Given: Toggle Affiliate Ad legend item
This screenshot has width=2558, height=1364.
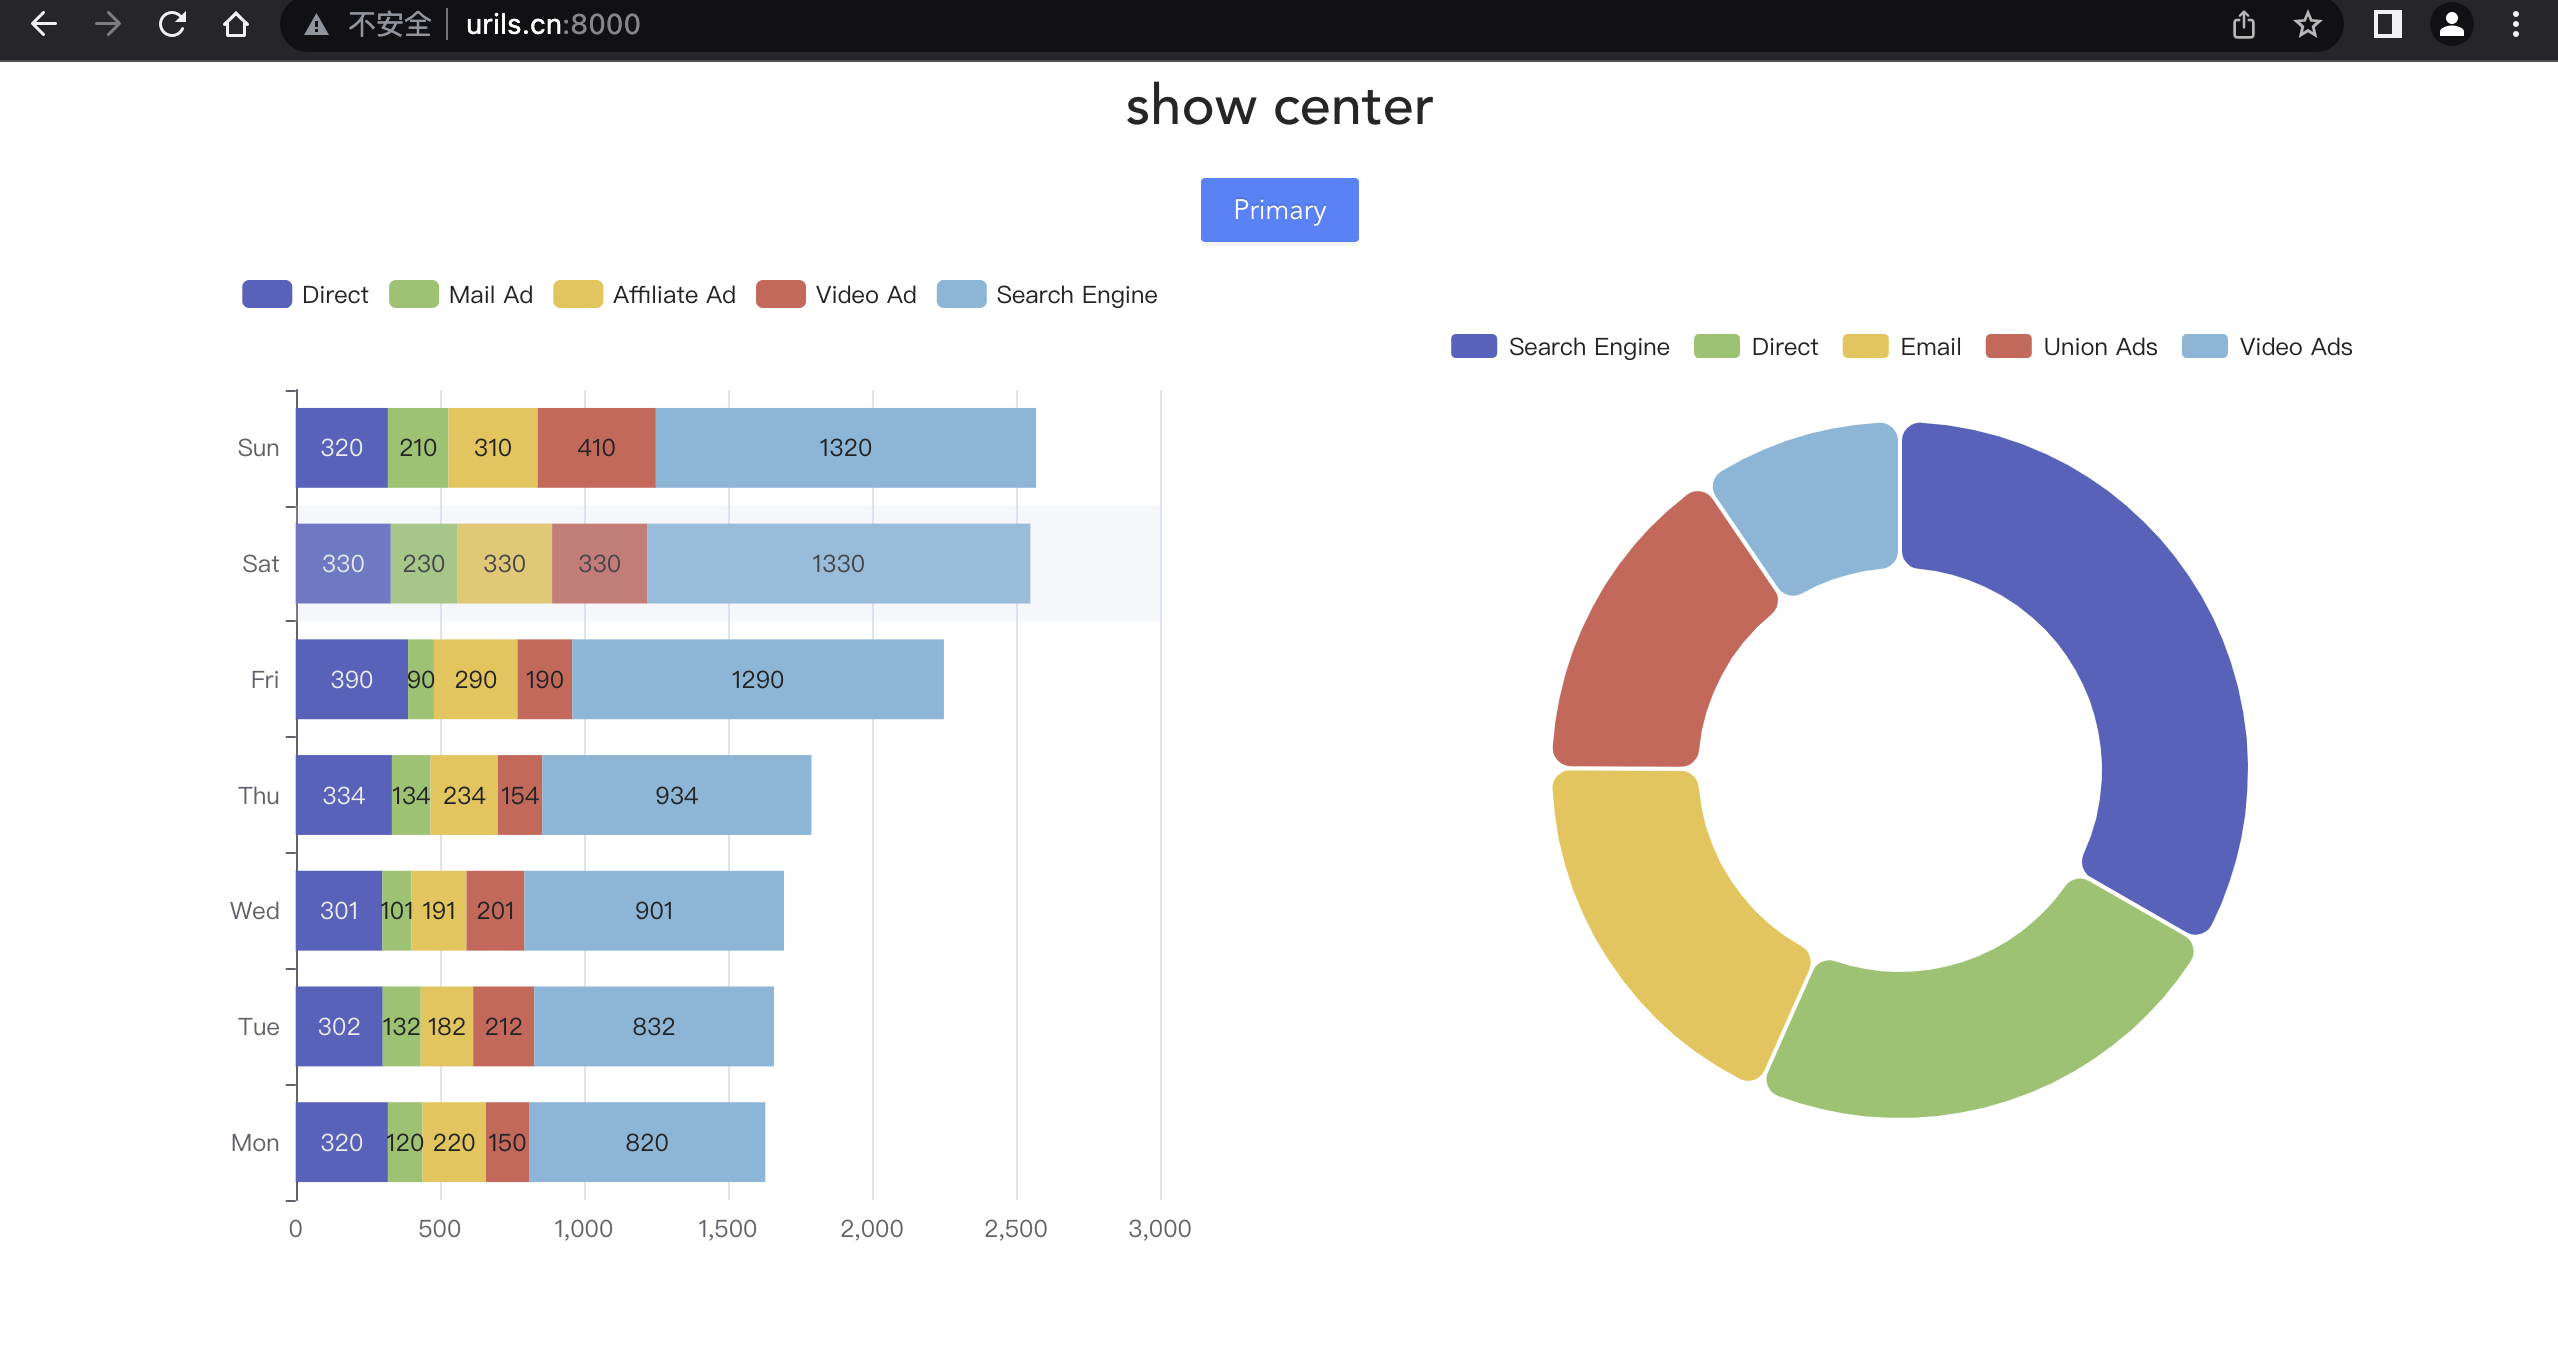Looking at the screenshot, I should 645,295.
